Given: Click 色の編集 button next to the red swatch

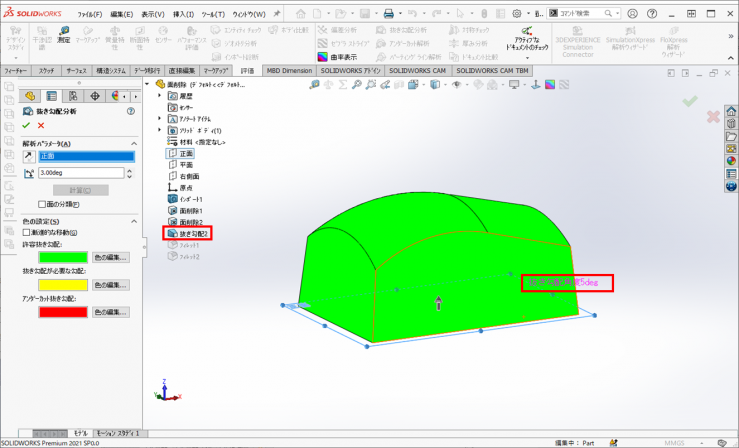Looking at the screenshot, I should click(110, 313).
